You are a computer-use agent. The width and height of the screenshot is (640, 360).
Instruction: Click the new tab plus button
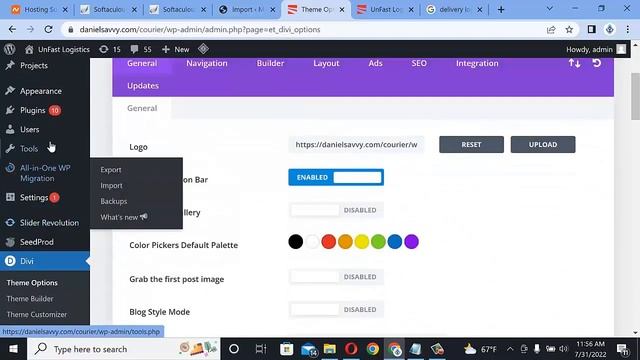[x=501, y=9]
